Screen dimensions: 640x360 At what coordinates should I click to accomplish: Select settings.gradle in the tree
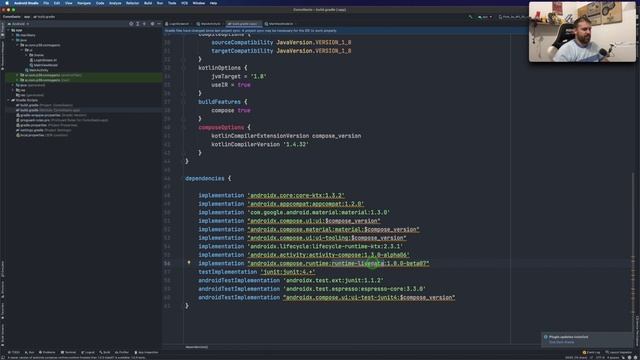(x=43, y=130)
